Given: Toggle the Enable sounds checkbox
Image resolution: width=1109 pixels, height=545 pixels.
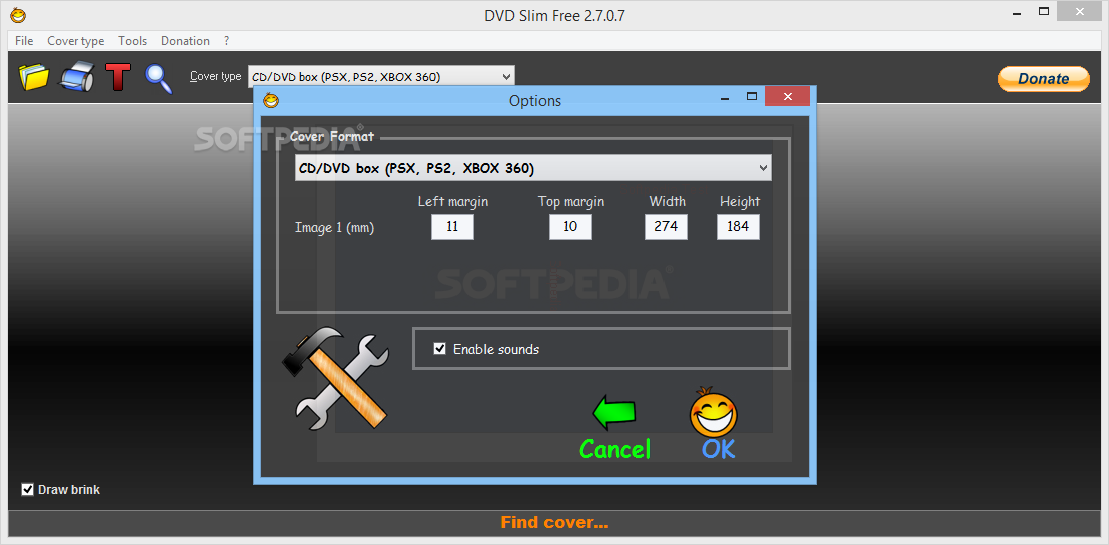Looking at the screenshot, I should [x=439, y=348].
